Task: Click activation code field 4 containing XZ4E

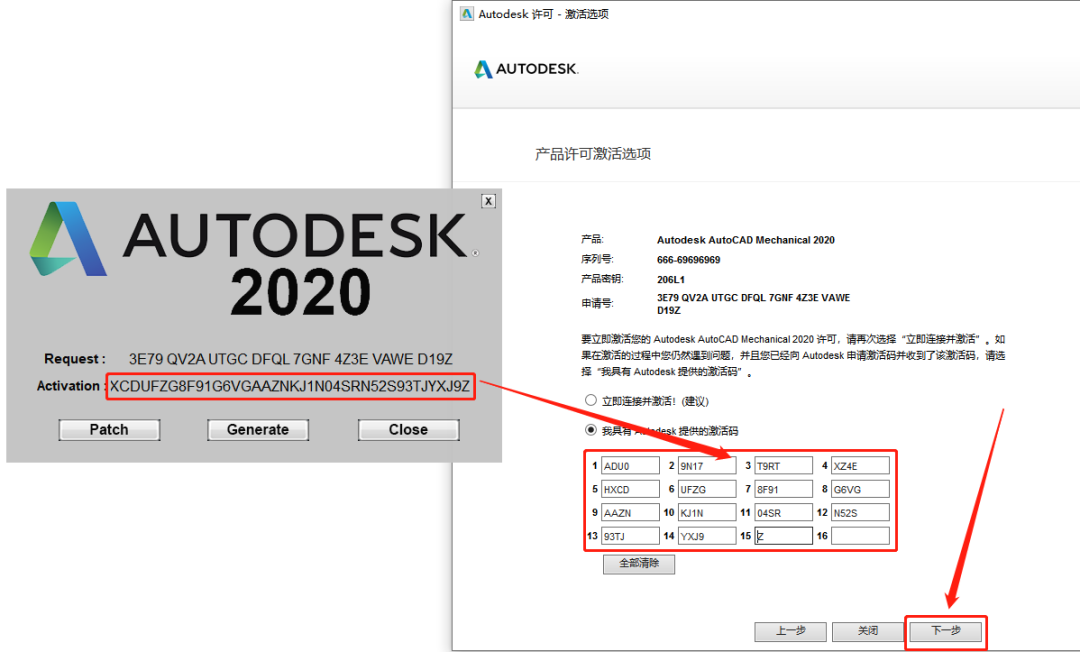Action: coord(860,466)
